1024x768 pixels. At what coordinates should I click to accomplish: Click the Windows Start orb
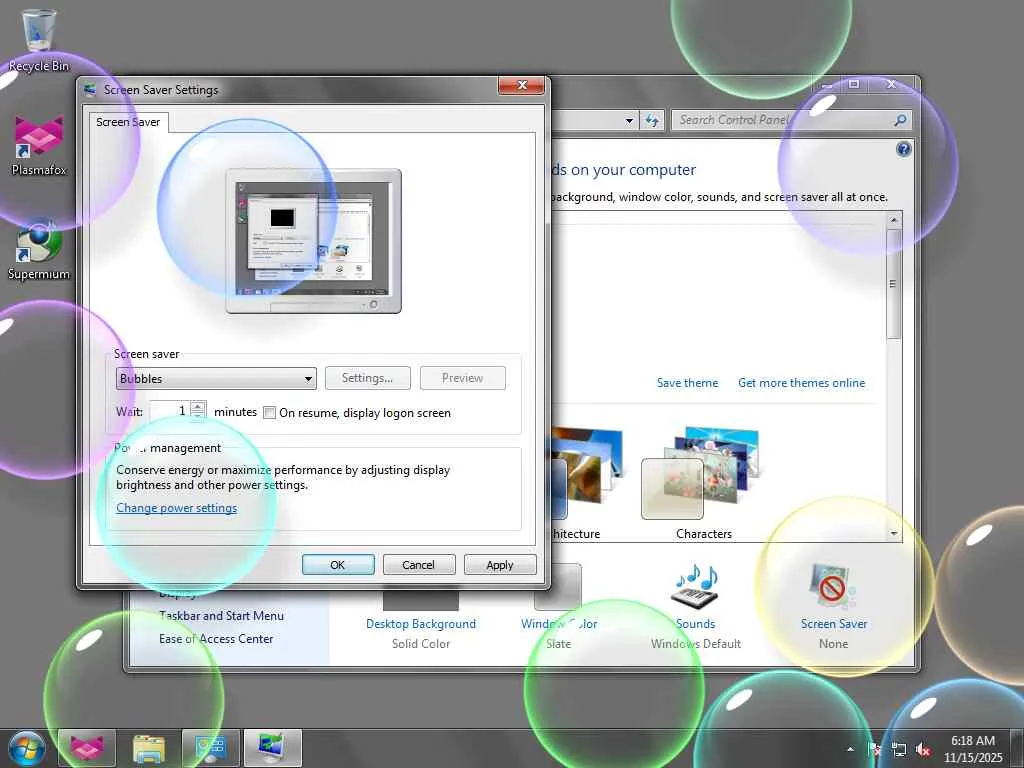(x=26, y=748)
